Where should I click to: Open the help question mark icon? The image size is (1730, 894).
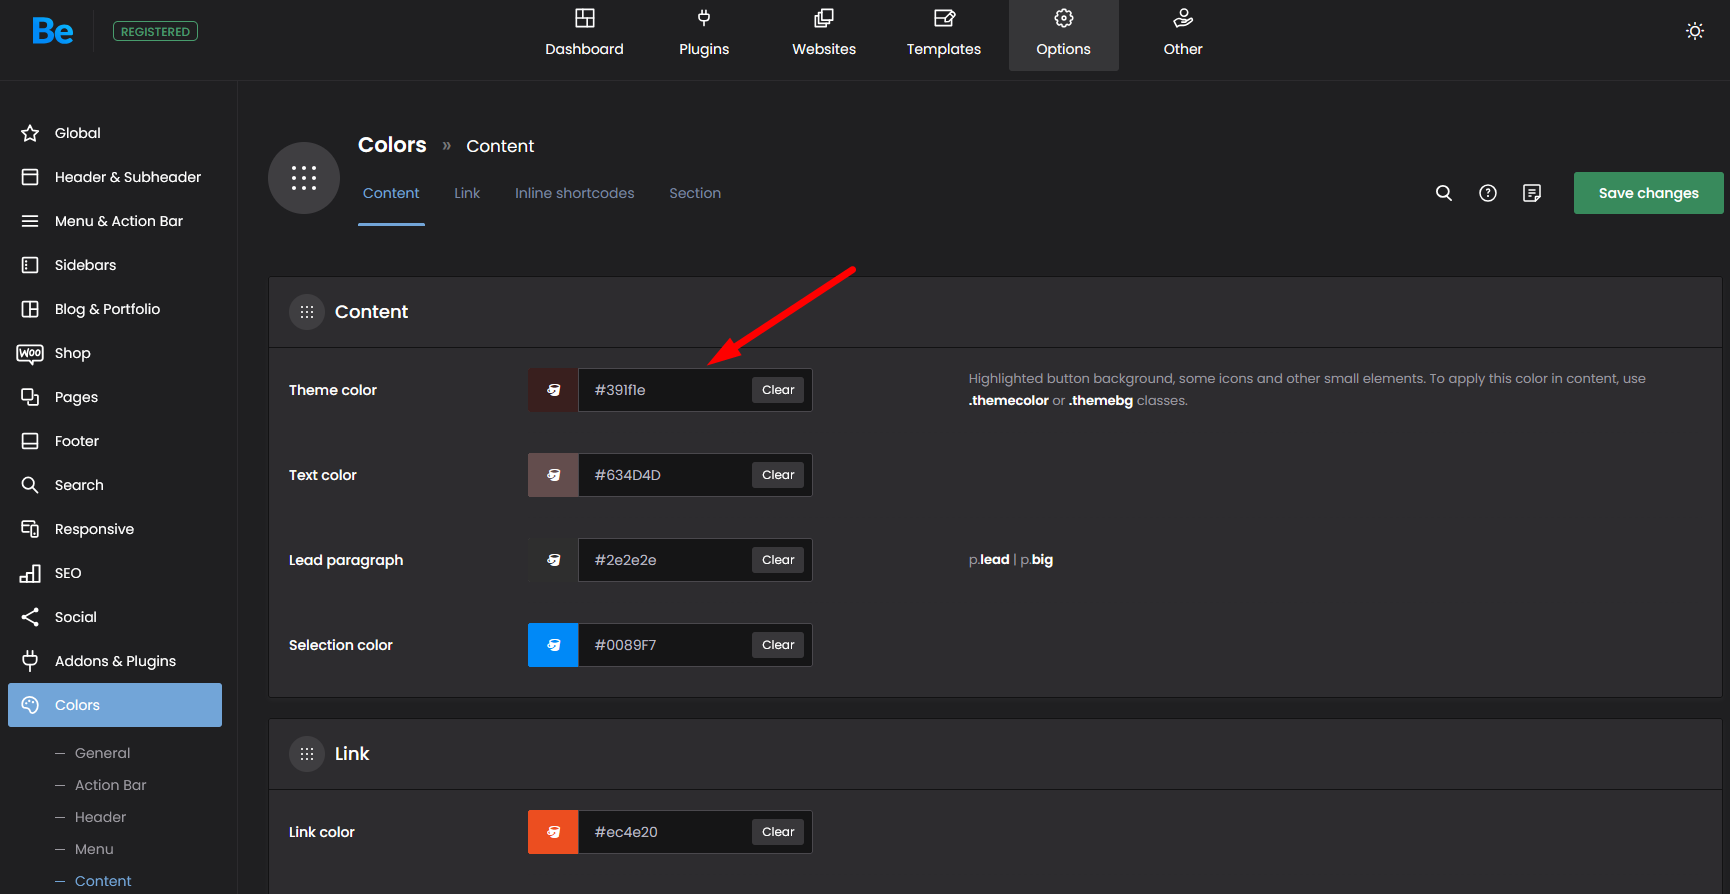[x=1488, y=193]
